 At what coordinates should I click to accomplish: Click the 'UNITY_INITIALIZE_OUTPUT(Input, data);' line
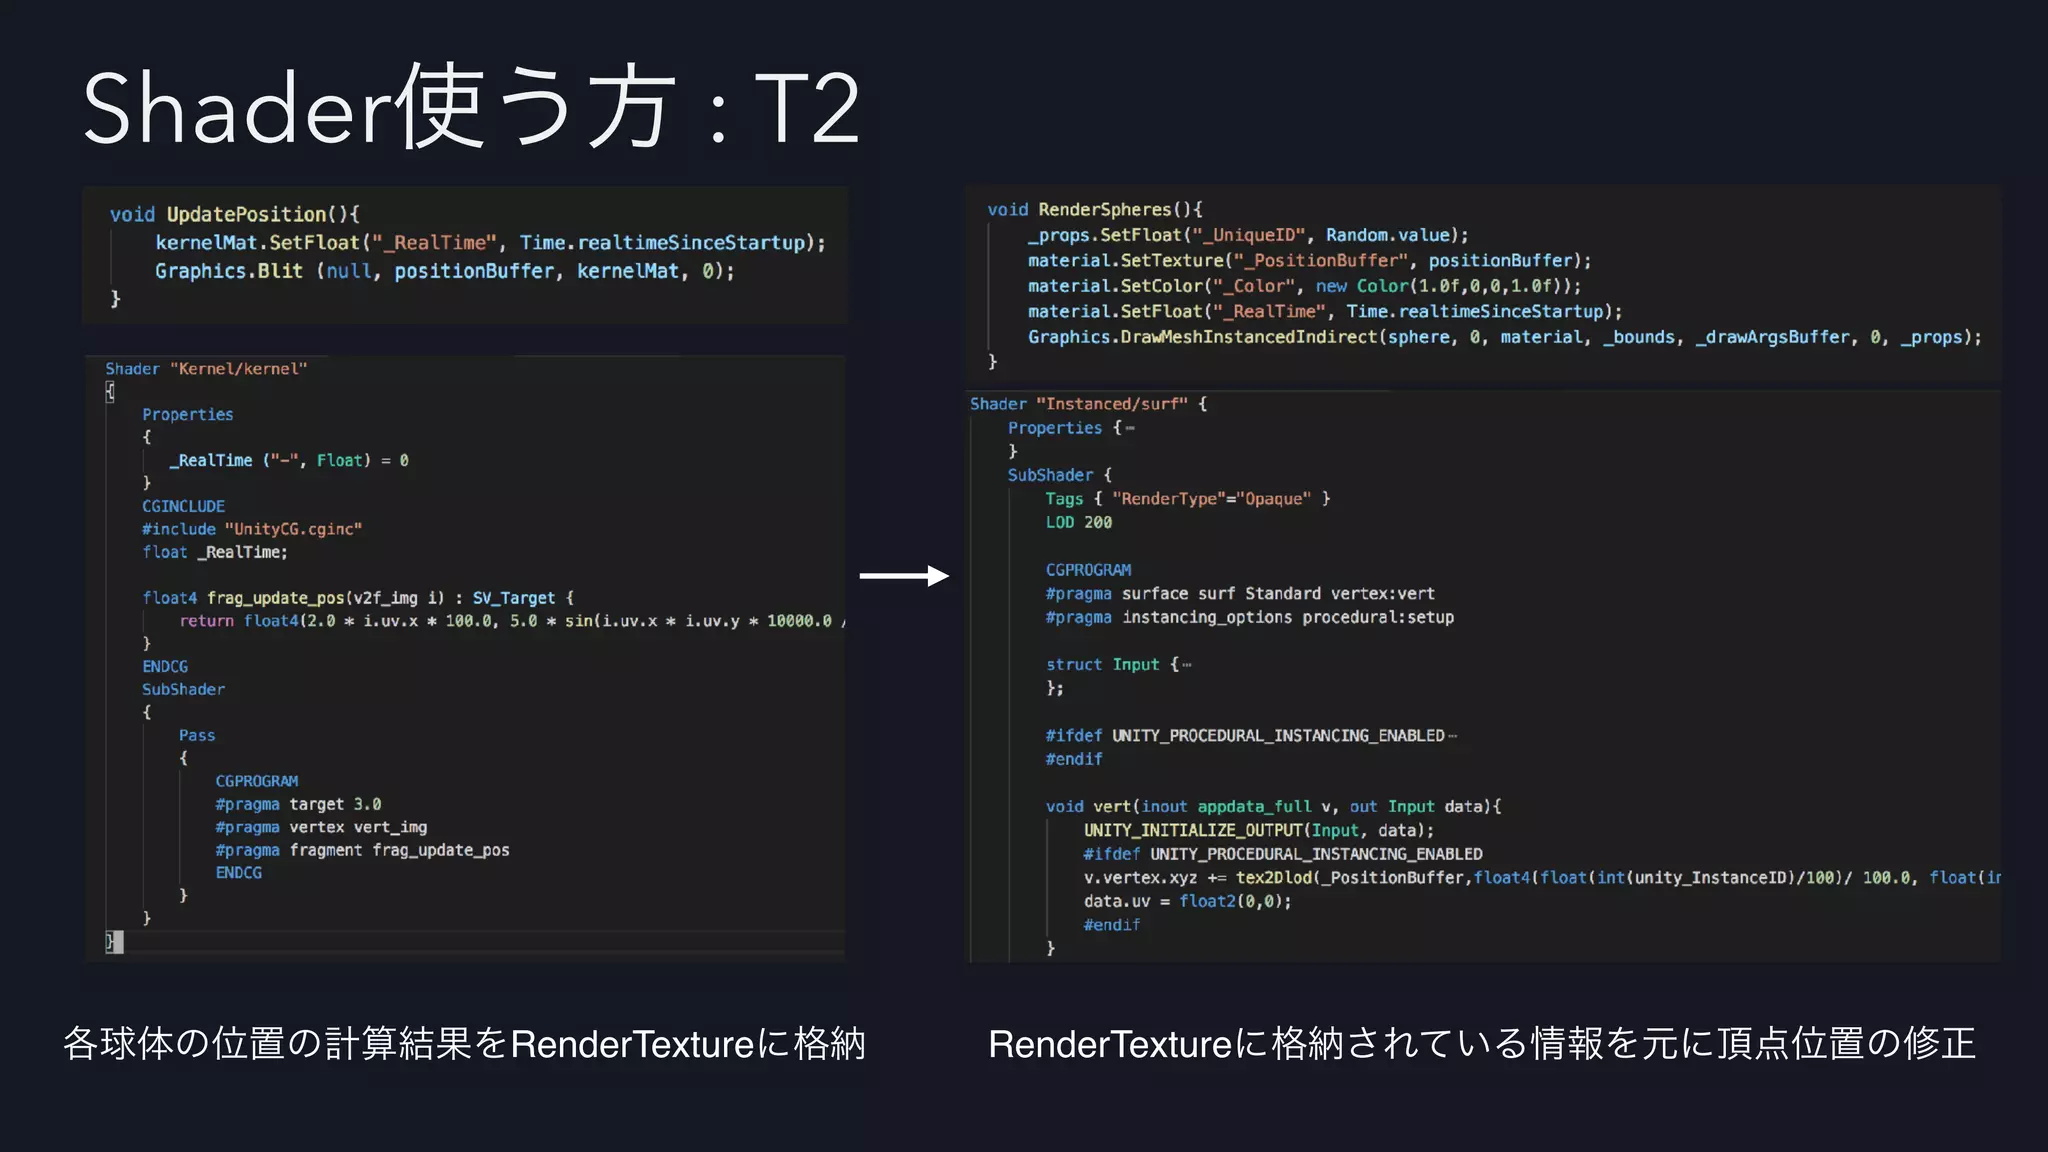click(1258, 830)
